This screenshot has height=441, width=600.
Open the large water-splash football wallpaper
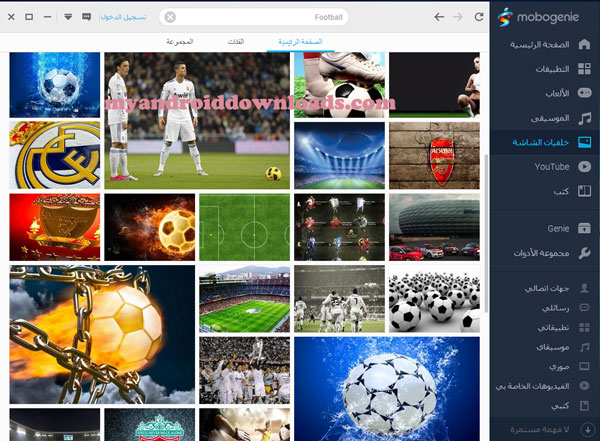[x=387, y=389]
